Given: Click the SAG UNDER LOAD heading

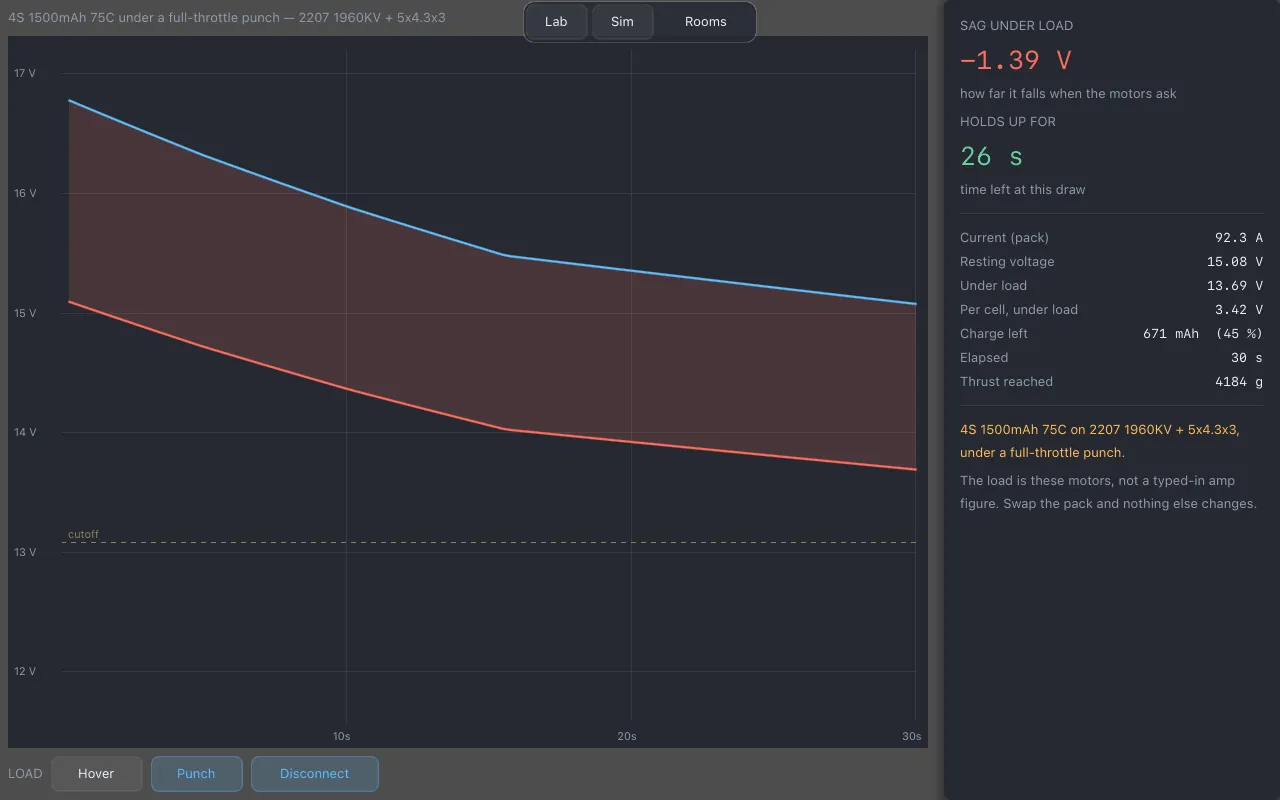Looking at the screenshot, I should (1016, 26).
